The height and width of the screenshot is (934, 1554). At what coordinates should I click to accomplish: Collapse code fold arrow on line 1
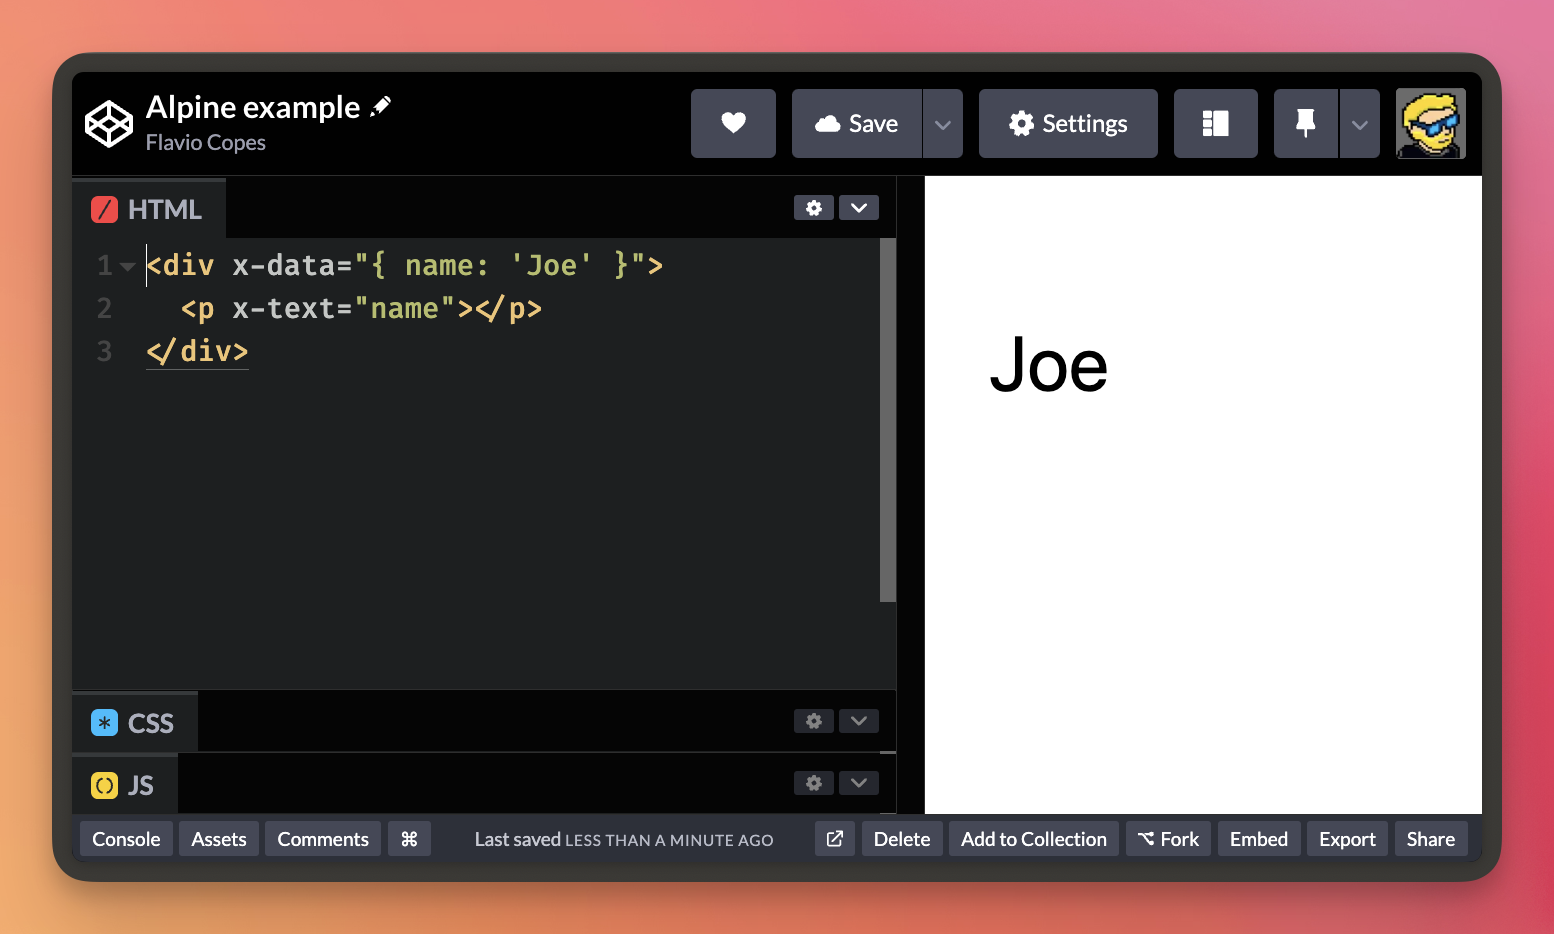point(128,266)
